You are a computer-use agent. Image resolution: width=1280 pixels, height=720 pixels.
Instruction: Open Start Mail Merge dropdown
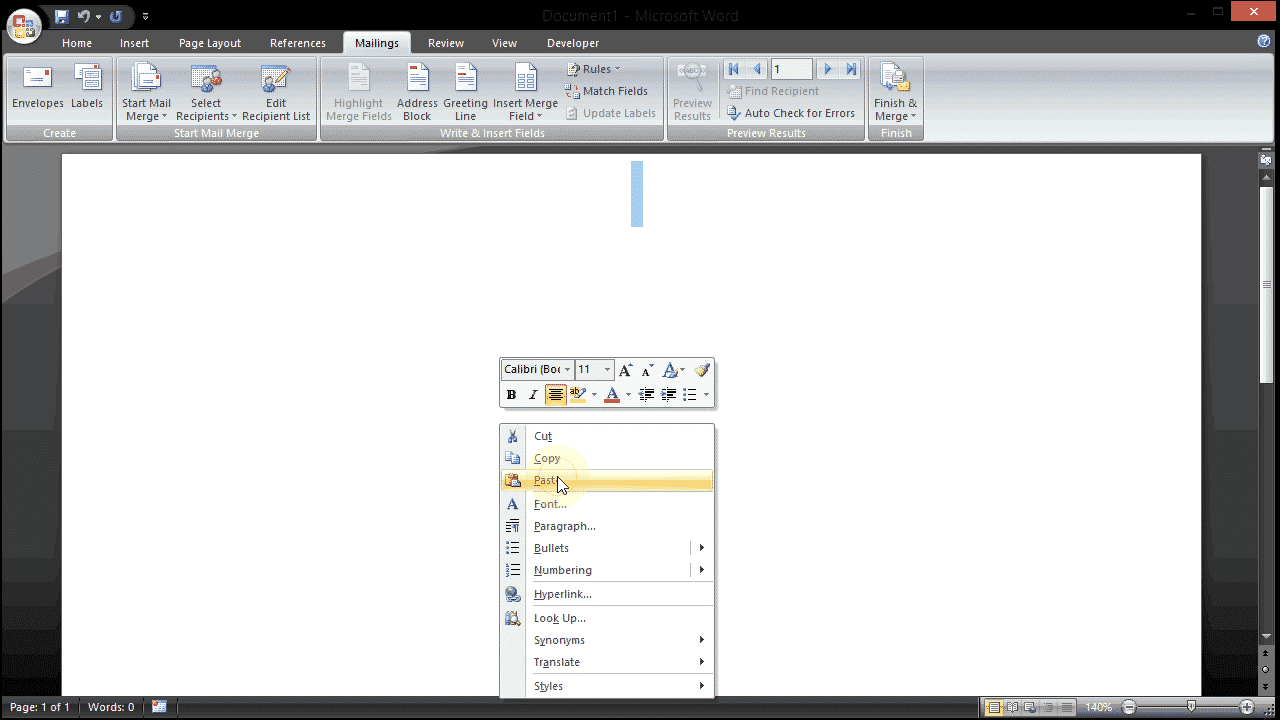146,92
